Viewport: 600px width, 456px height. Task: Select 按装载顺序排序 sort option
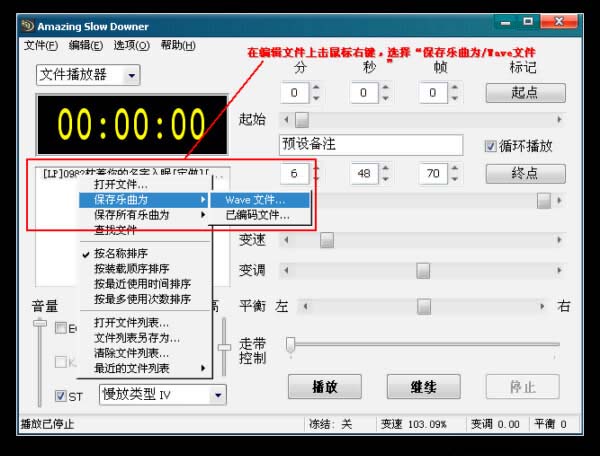pyautogui.click(x=144, y=269)
